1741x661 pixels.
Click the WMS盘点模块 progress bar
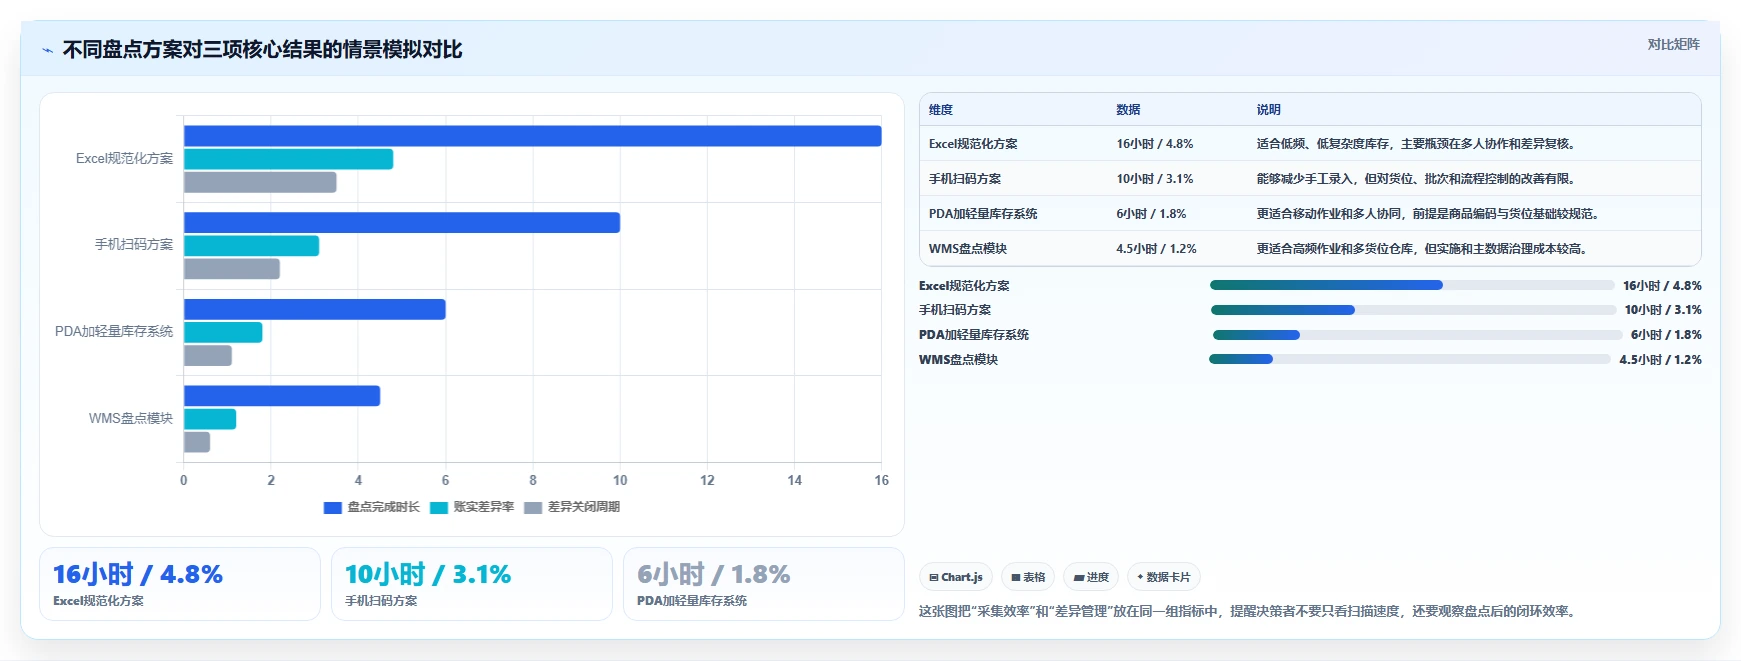pos(1410,359)
